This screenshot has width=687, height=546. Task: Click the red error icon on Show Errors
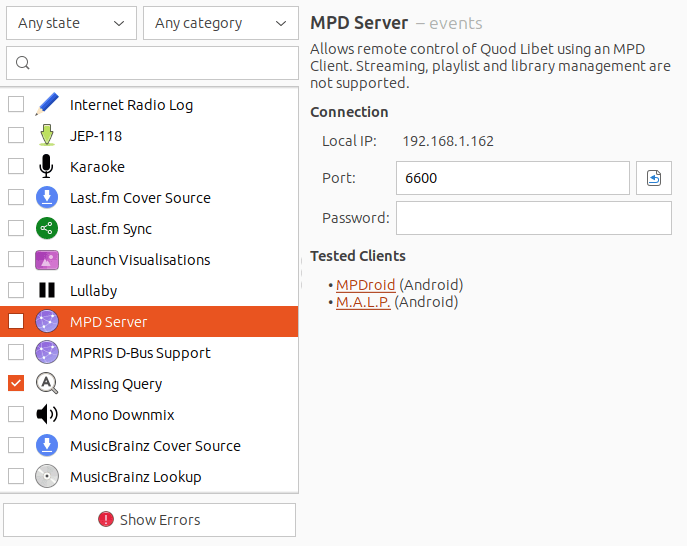point(106,519)
